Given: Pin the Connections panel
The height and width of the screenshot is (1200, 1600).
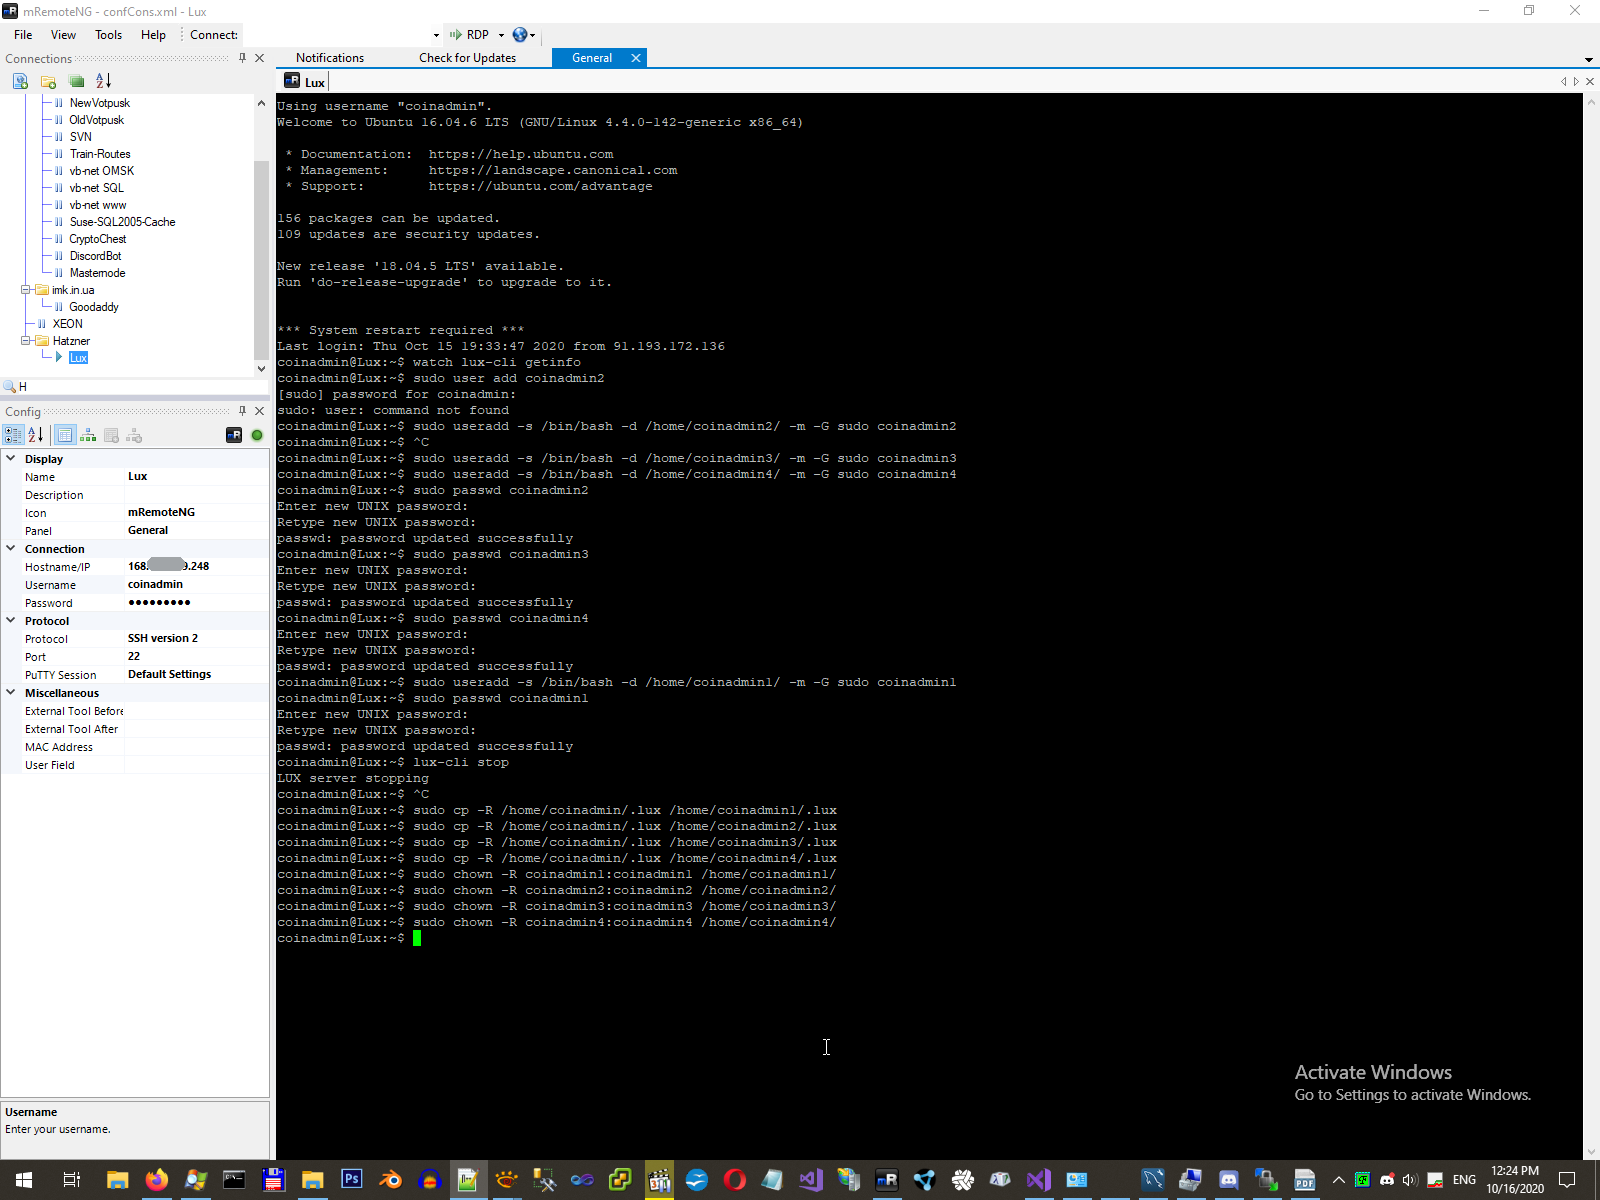Looking at the screenshot, I should pyautogui.click(x=242, y=58).
